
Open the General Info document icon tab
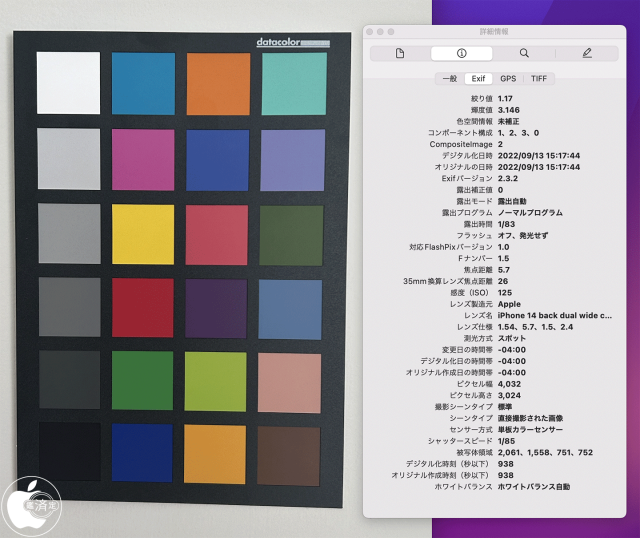click(400, 53)
